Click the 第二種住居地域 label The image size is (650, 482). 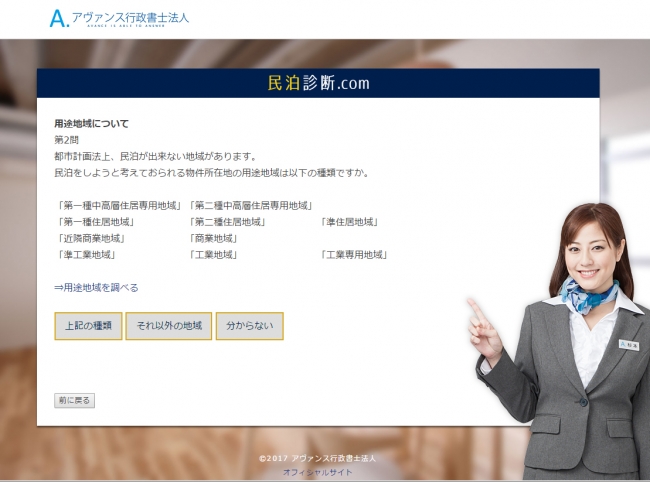coord(227,222)
